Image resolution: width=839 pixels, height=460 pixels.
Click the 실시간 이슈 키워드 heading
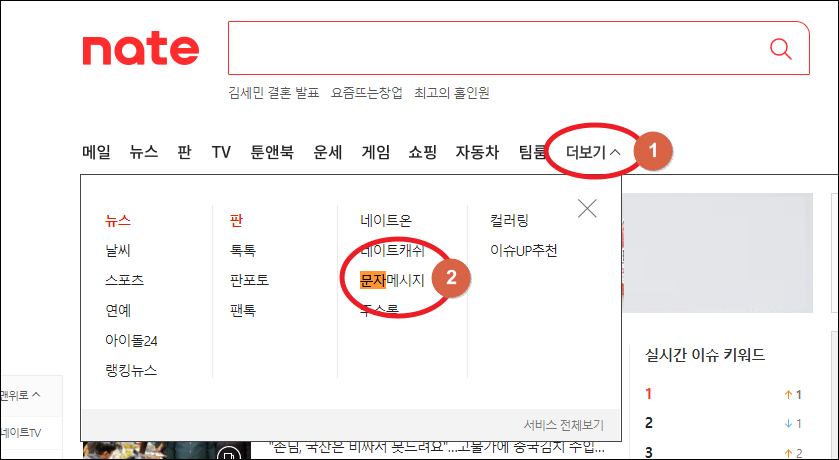(x=705, y=355)
